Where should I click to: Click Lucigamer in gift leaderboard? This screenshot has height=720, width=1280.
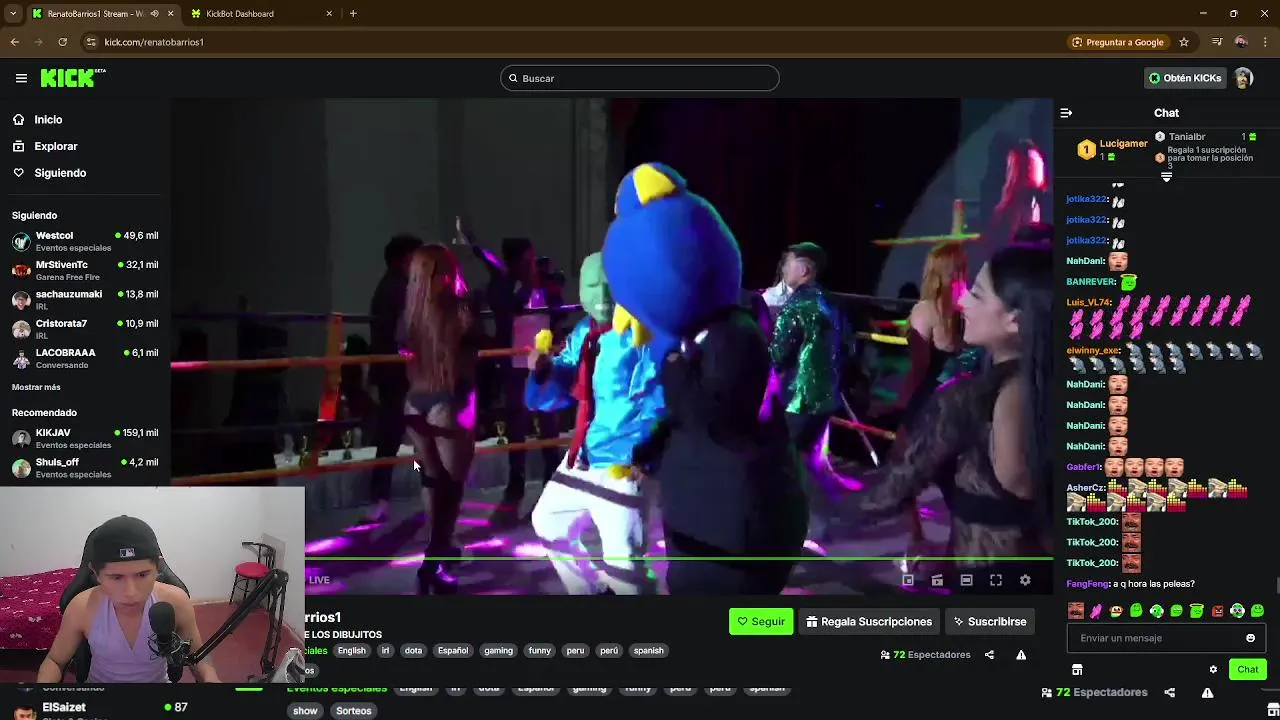1123,144
